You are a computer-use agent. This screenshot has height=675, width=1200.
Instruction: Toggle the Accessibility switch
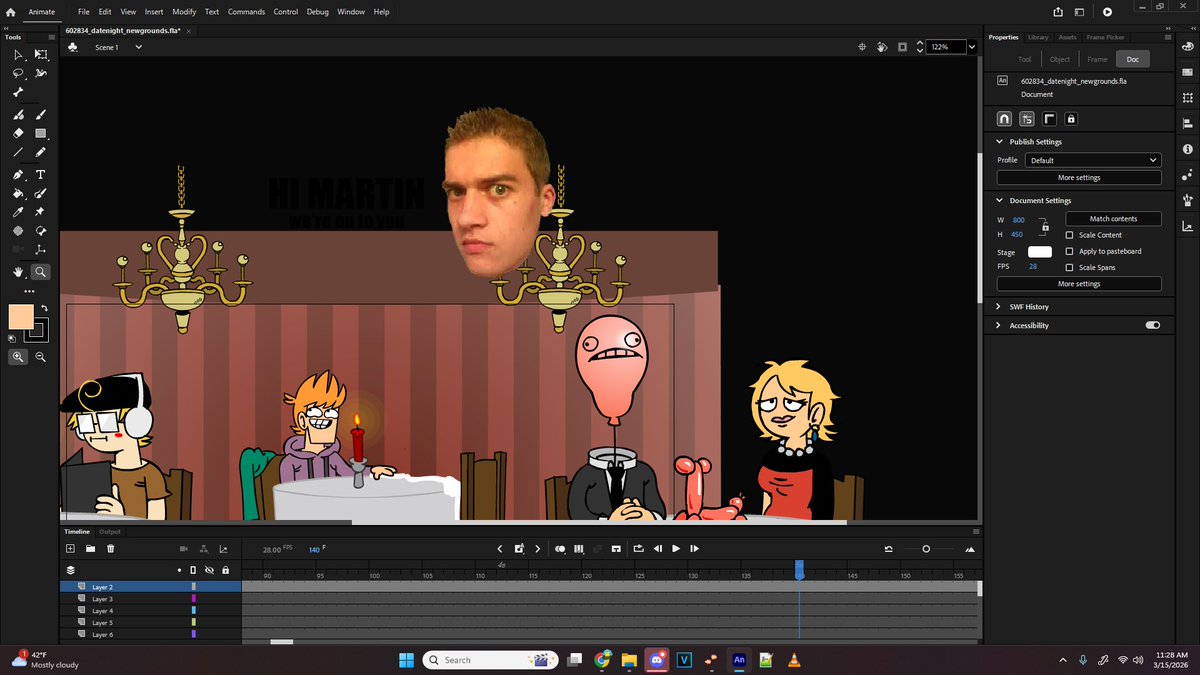pos(1153,325)
